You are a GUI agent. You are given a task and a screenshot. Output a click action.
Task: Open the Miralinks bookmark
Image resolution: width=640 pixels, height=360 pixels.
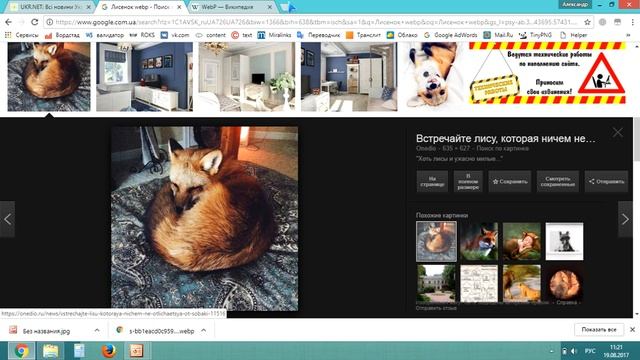pyautogui.click(x=274, y=35)
